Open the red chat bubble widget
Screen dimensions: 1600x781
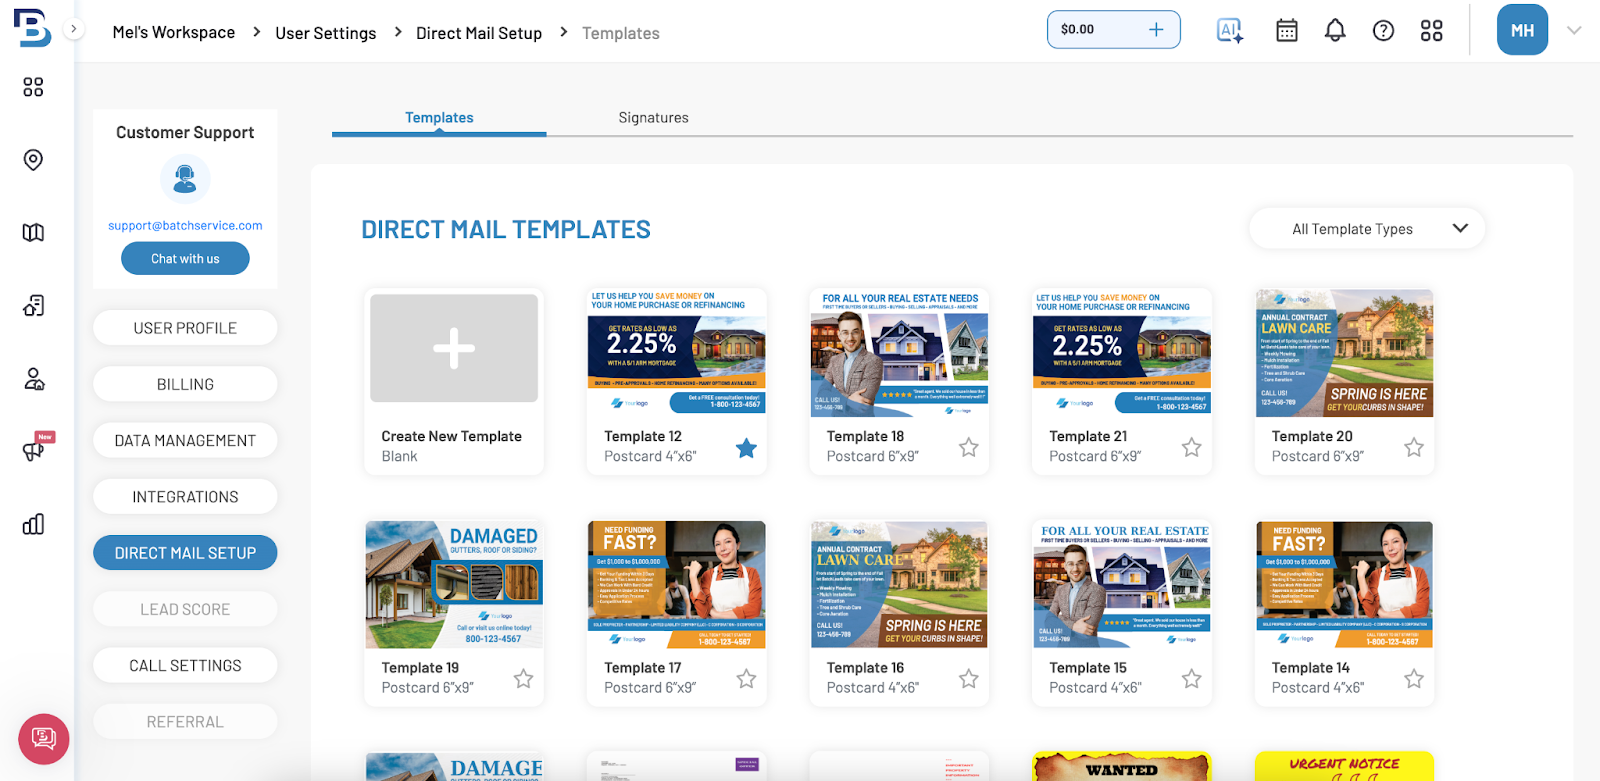(x=44, y=739)
